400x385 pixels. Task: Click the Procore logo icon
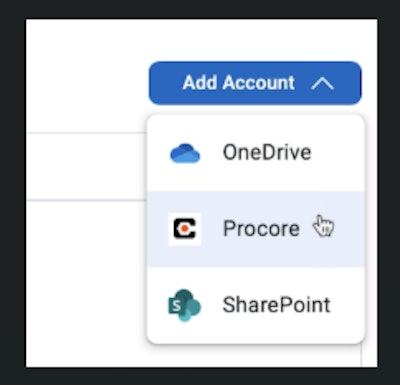(x=185, y=229)
